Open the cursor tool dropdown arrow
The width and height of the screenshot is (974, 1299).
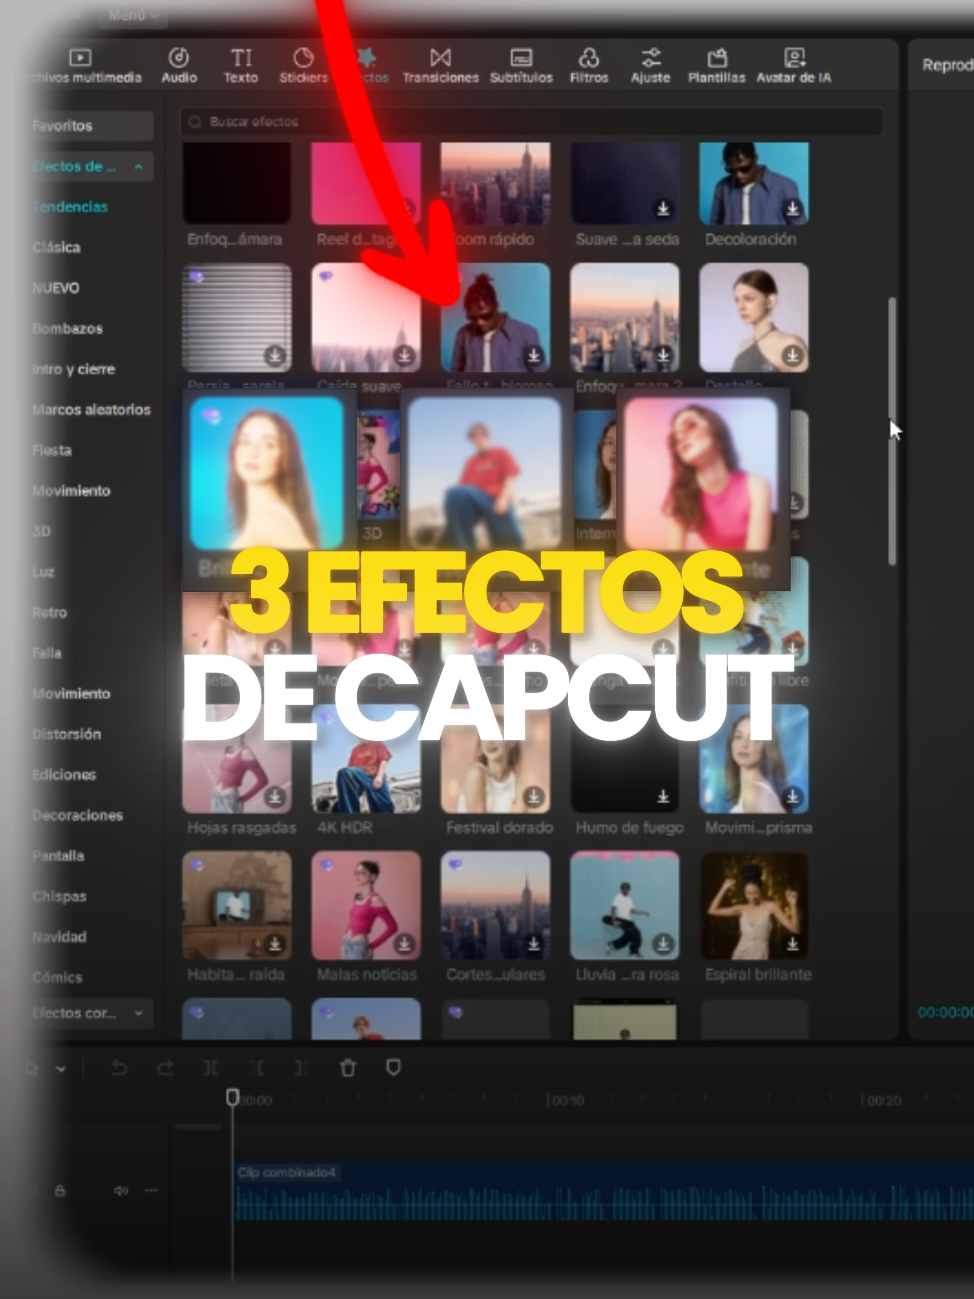tap(61, 1069)
